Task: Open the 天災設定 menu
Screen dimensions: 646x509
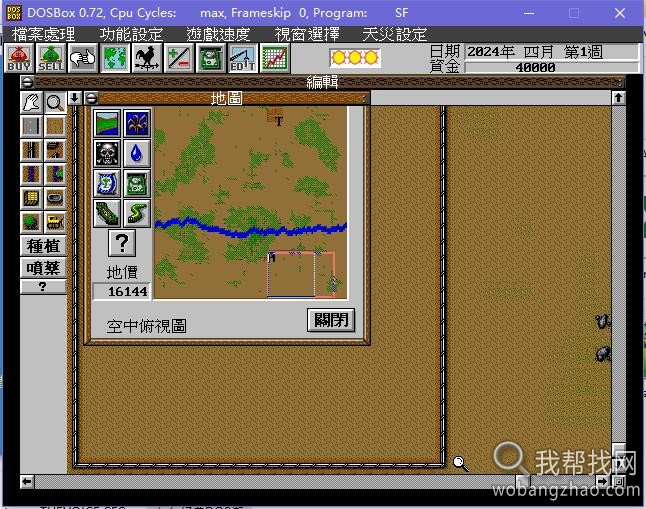Action: 395,34
